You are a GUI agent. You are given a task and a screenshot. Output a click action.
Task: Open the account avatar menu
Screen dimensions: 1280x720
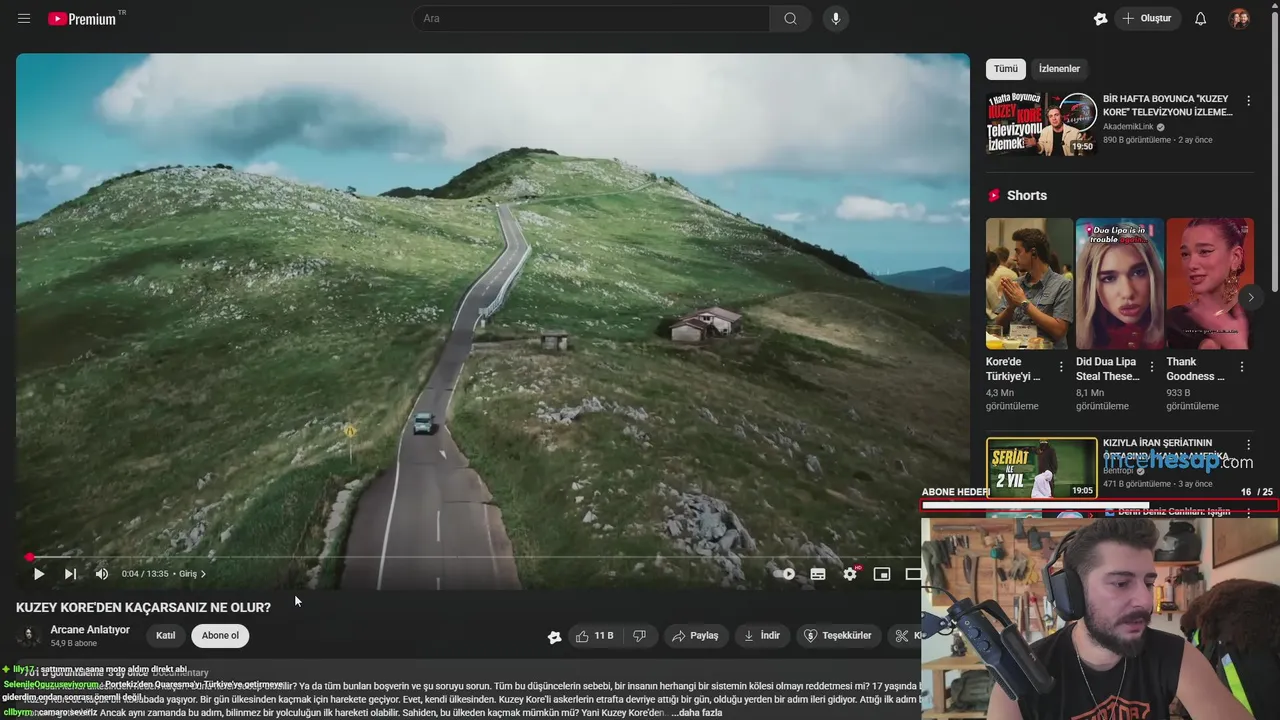tap(1239, 18)
